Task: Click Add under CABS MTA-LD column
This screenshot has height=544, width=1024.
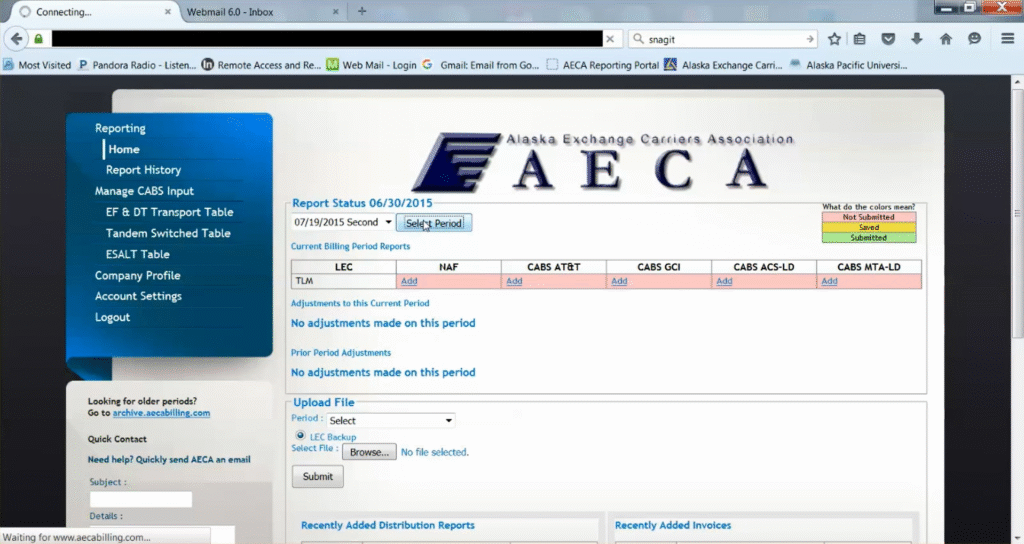Action: 829,281
